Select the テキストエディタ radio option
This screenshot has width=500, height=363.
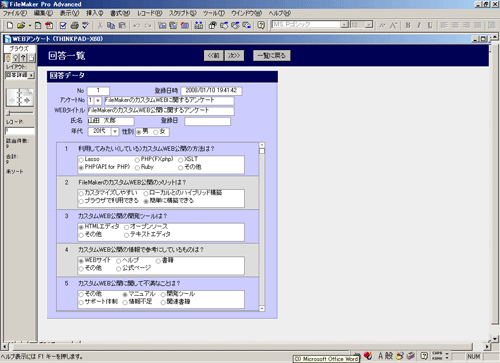click(126, 235)
